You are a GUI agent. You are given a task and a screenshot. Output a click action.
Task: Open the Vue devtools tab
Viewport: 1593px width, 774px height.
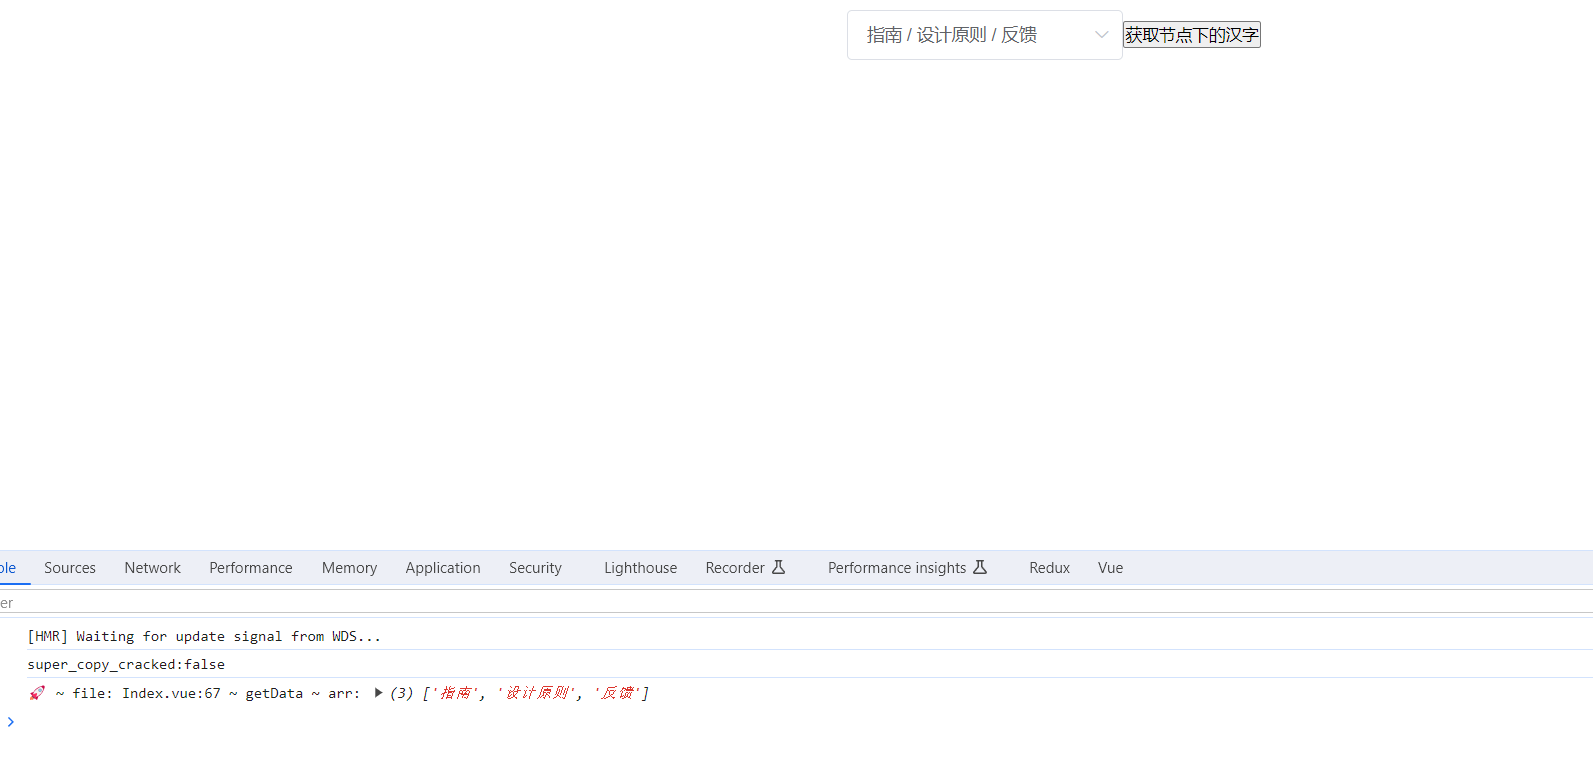1110,568
